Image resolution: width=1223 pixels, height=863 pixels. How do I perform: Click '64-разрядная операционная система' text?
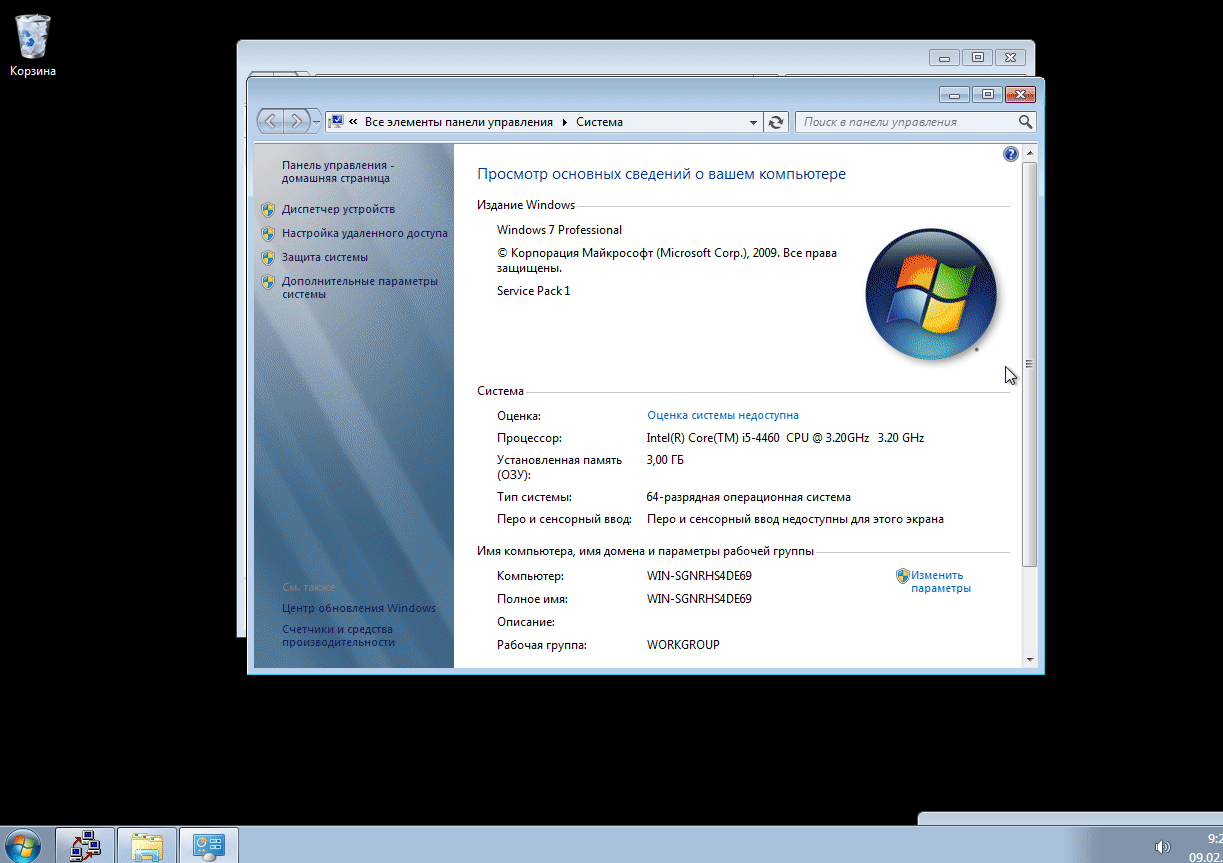pyautogui.click(x=749, y=497)
